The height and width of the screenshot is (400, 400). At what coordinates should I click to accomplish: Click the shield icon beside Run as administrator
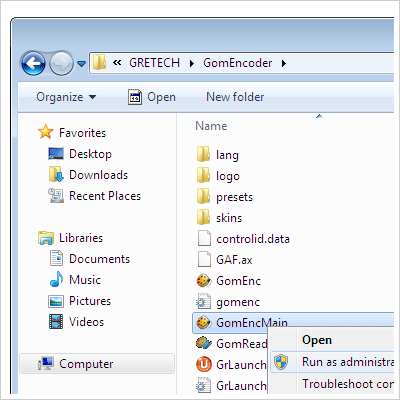coord(281,362)
